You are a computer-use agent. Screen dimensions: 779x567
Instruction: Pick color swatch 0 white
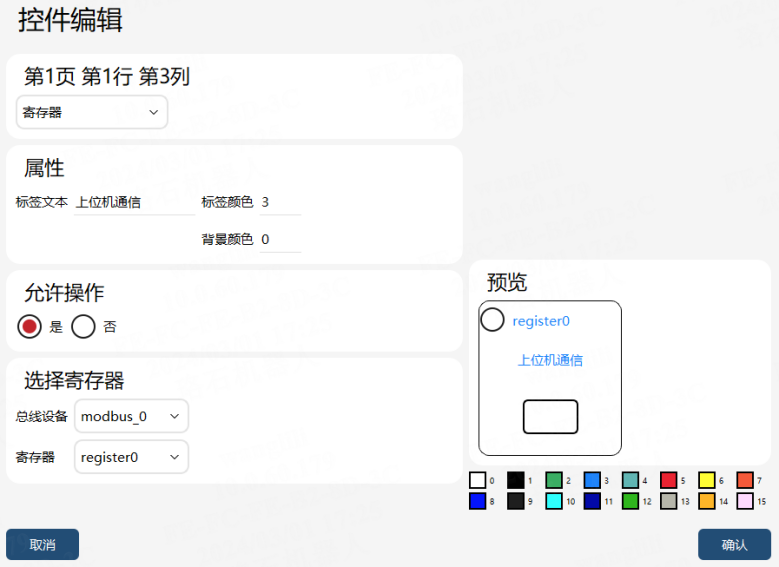[477, 481]
